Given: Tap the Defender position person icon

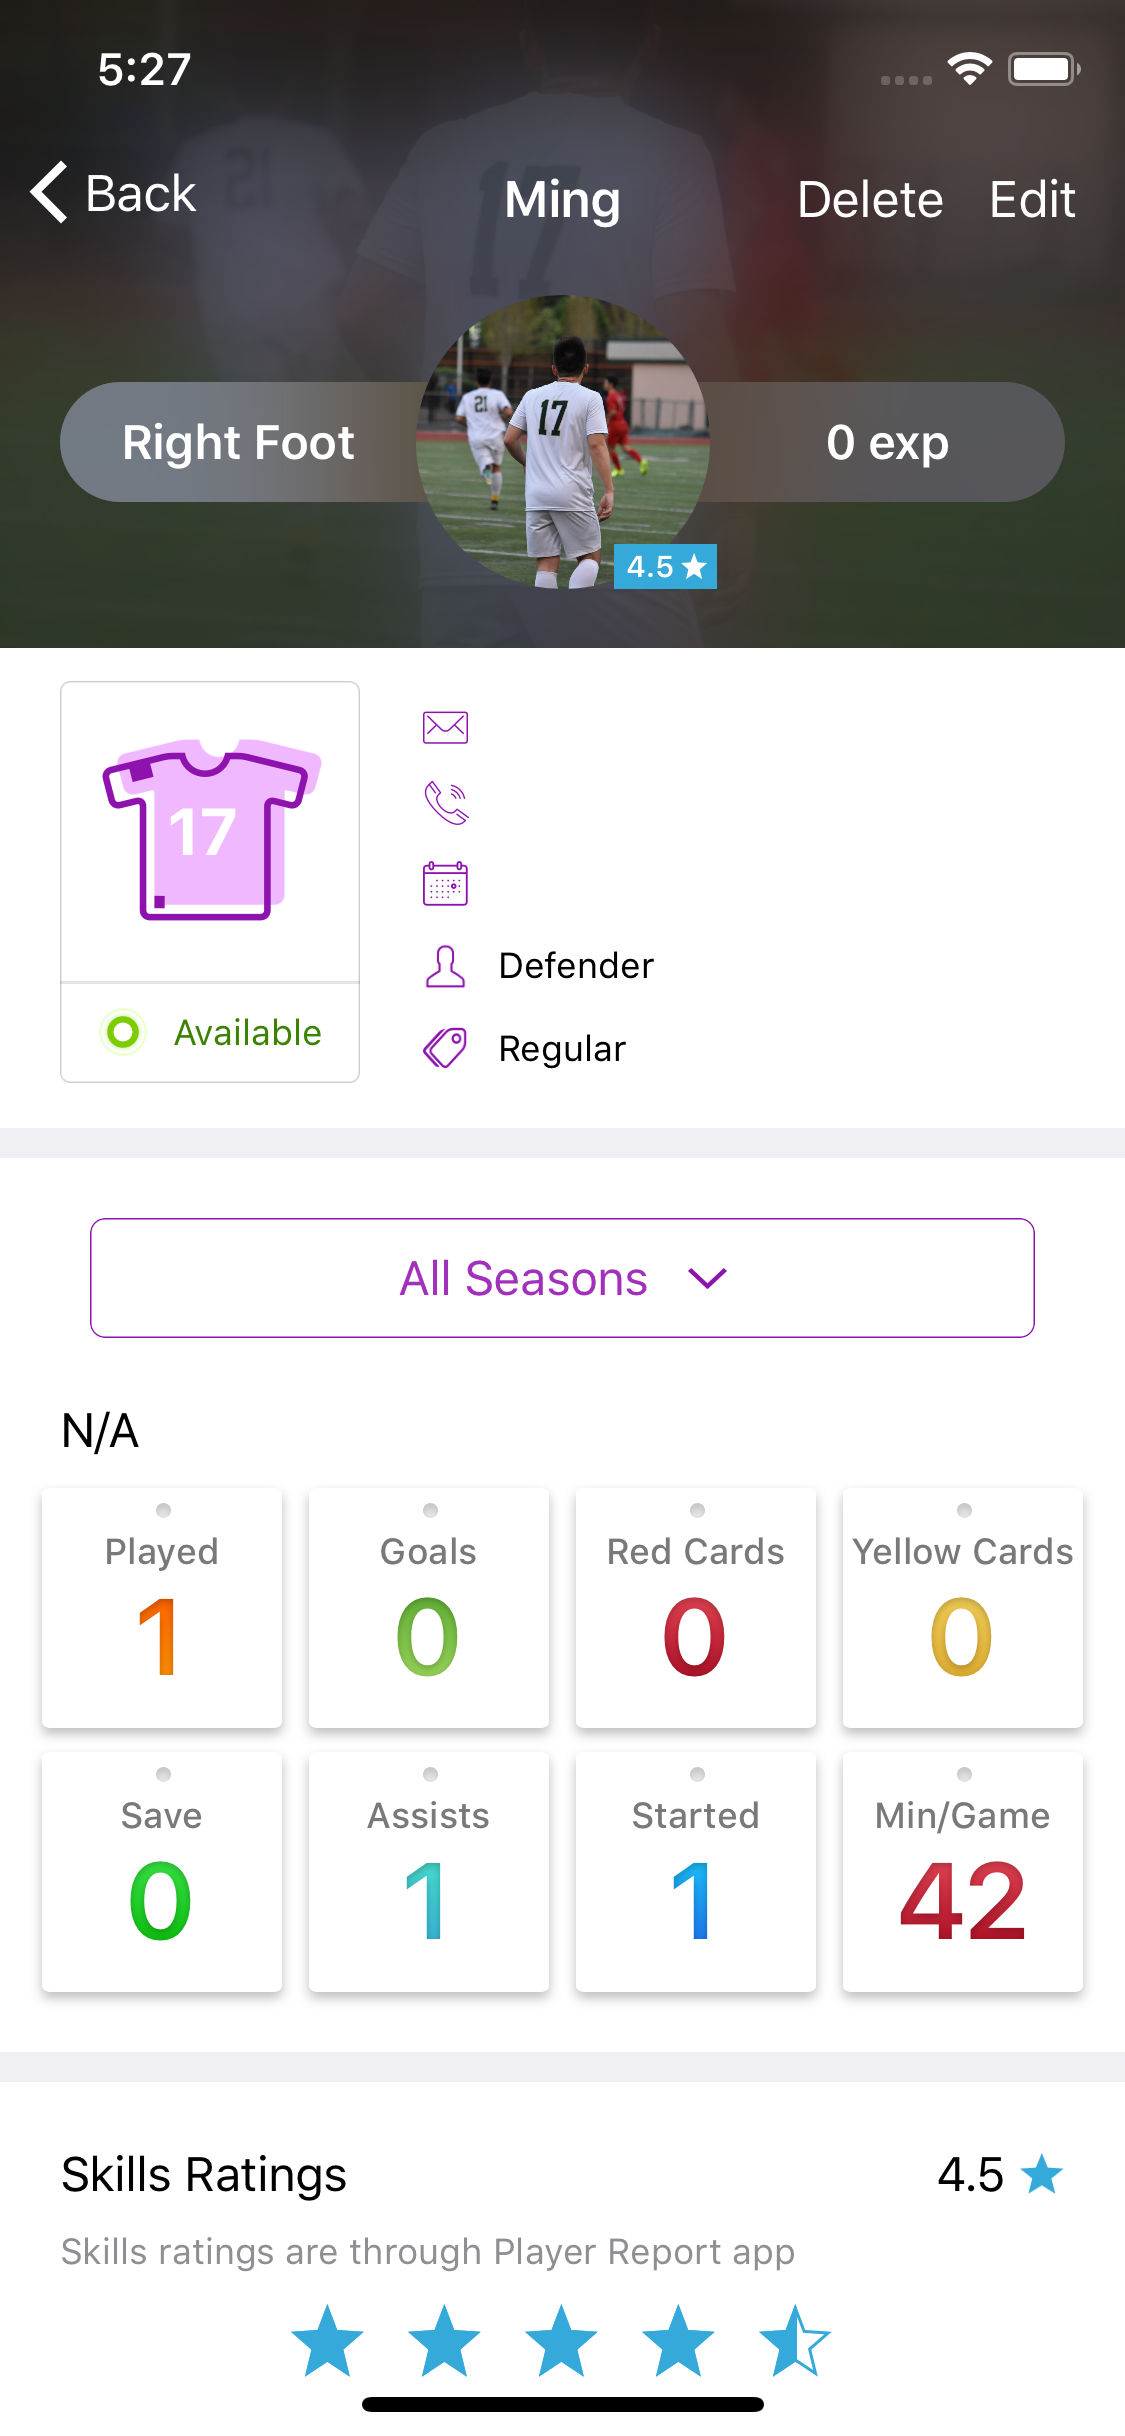Looking at the screenshot, I should point(445,966).
